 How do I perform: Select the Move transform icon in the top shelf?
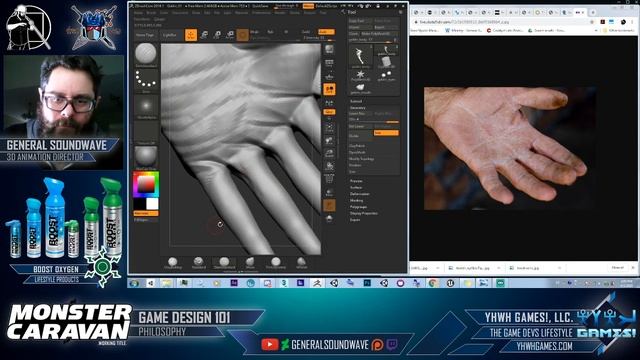(204, 35)
